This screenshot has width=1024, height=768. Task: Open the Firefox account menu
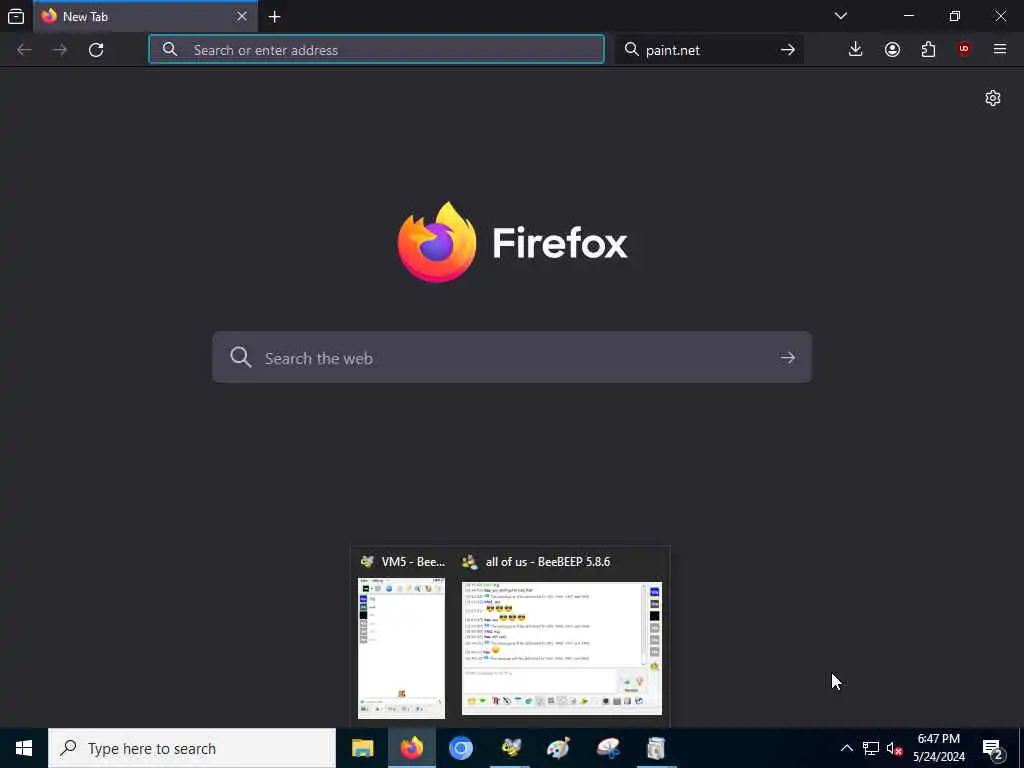click(892, 50)
